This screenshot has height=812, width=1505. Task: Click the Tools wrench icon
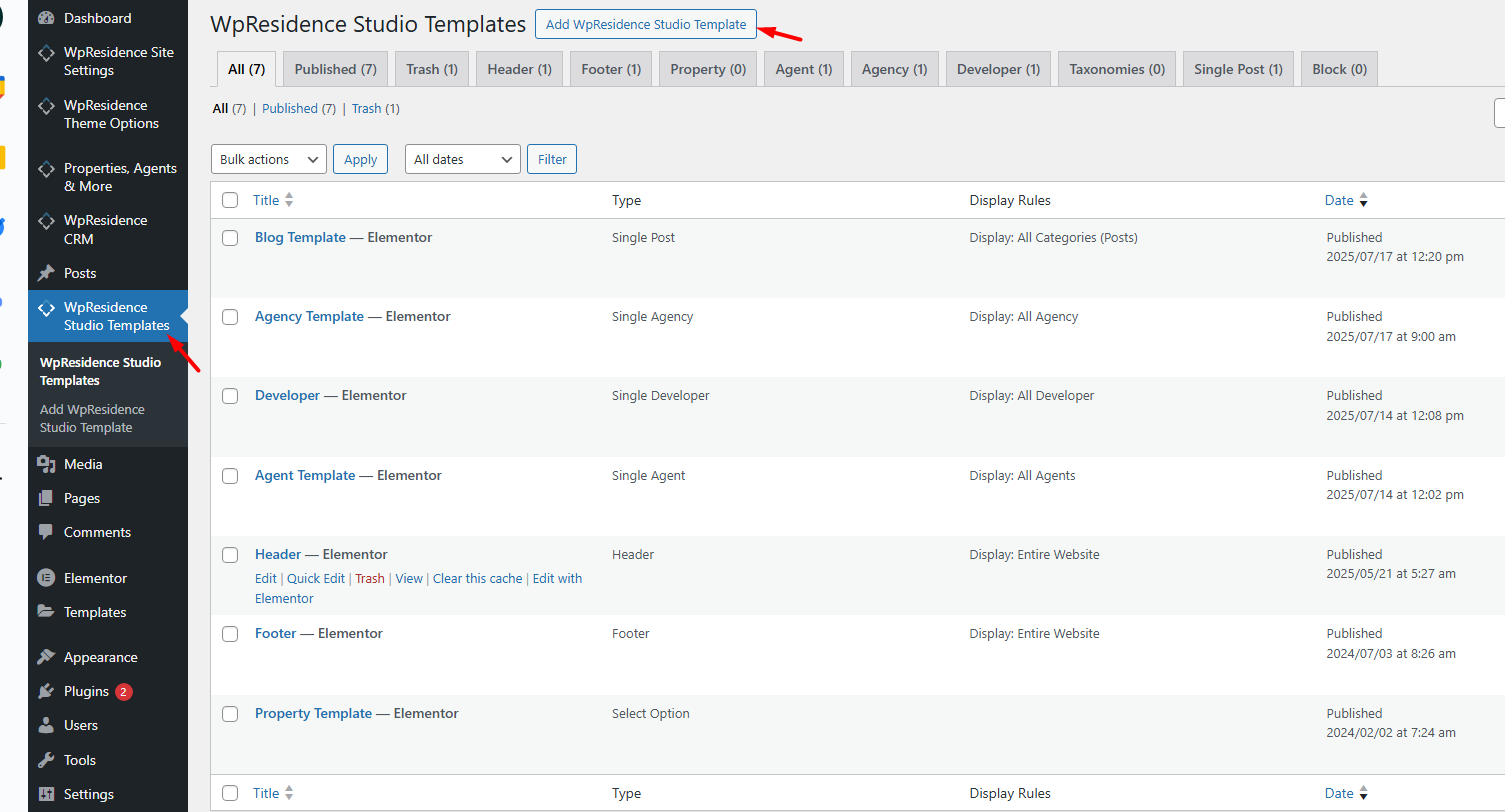point(46,760)
